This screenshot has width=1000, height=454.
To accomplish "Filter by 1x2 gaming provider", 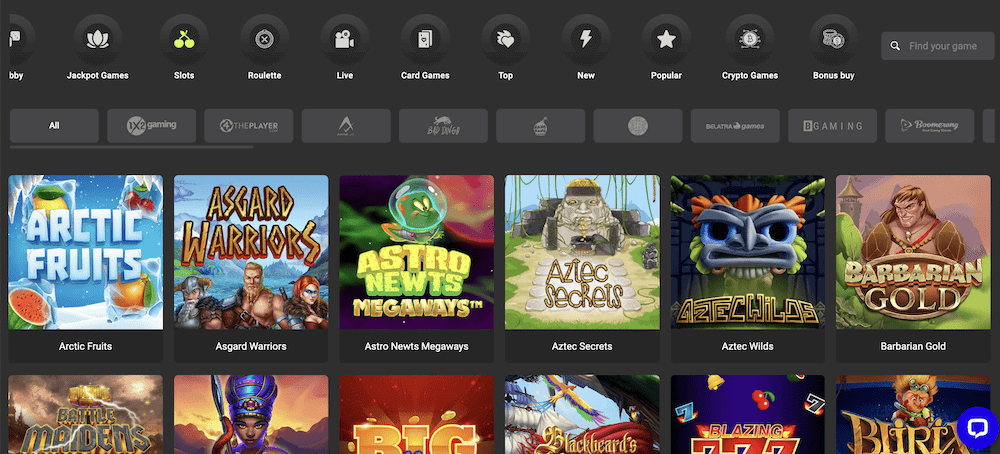I will click(x=152, y=126).
